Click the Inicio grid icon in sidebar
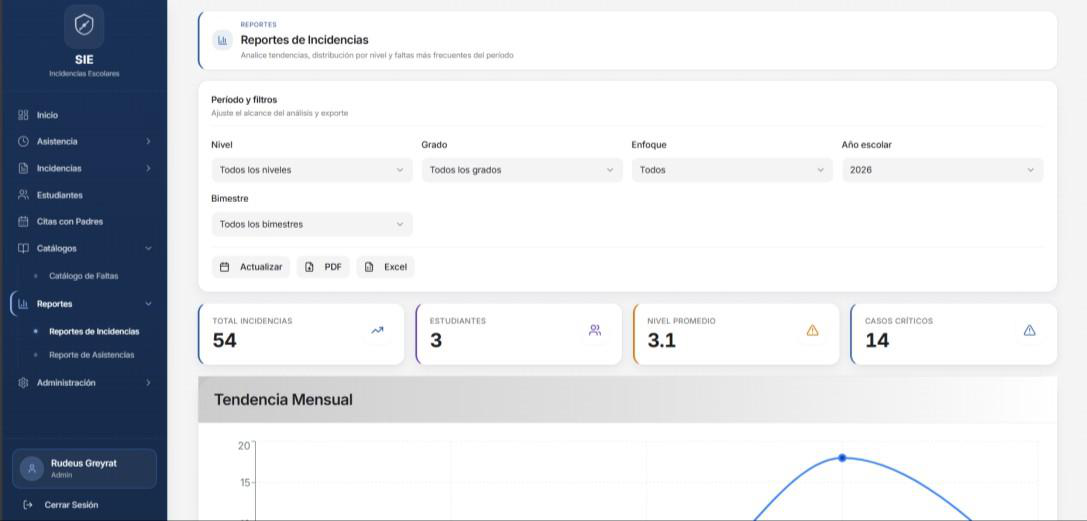The image size is (1087, 521). point(23,115)
